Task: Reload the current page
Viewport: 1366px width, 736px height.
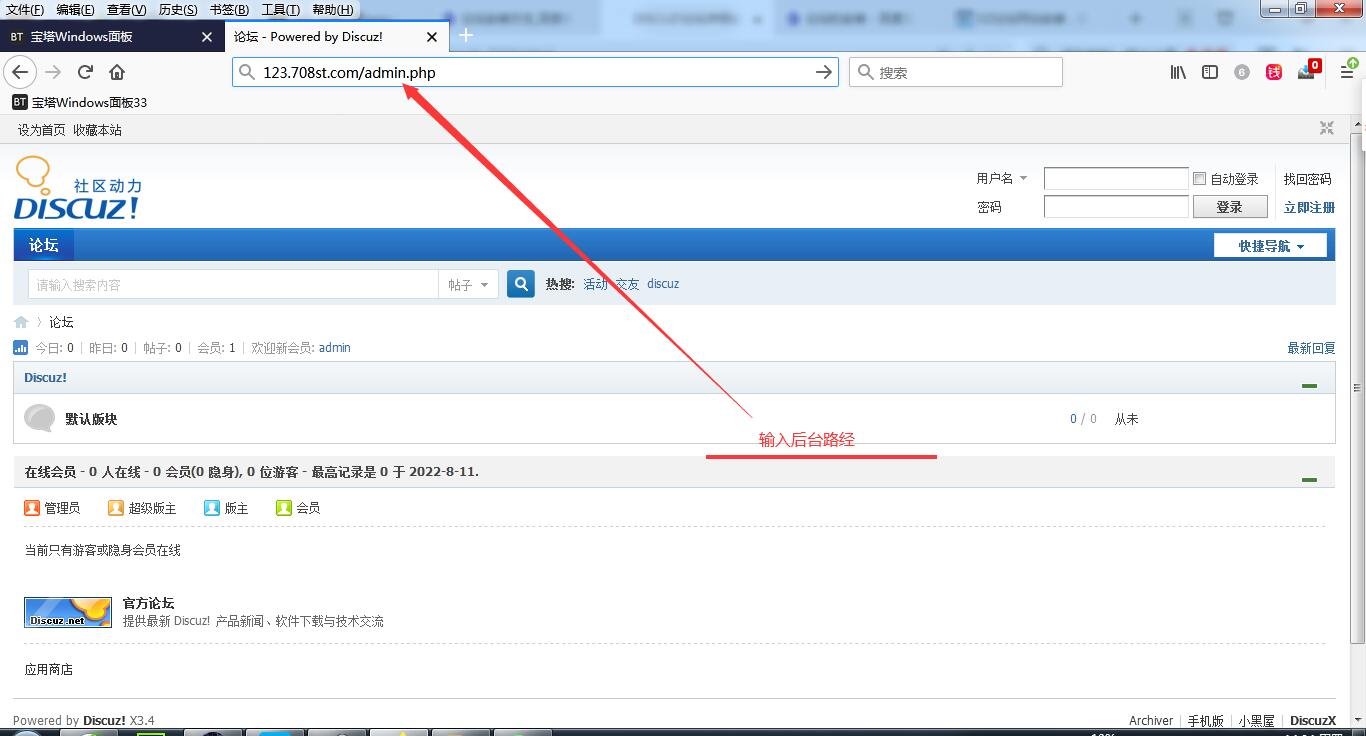Action: pos(85,72)
